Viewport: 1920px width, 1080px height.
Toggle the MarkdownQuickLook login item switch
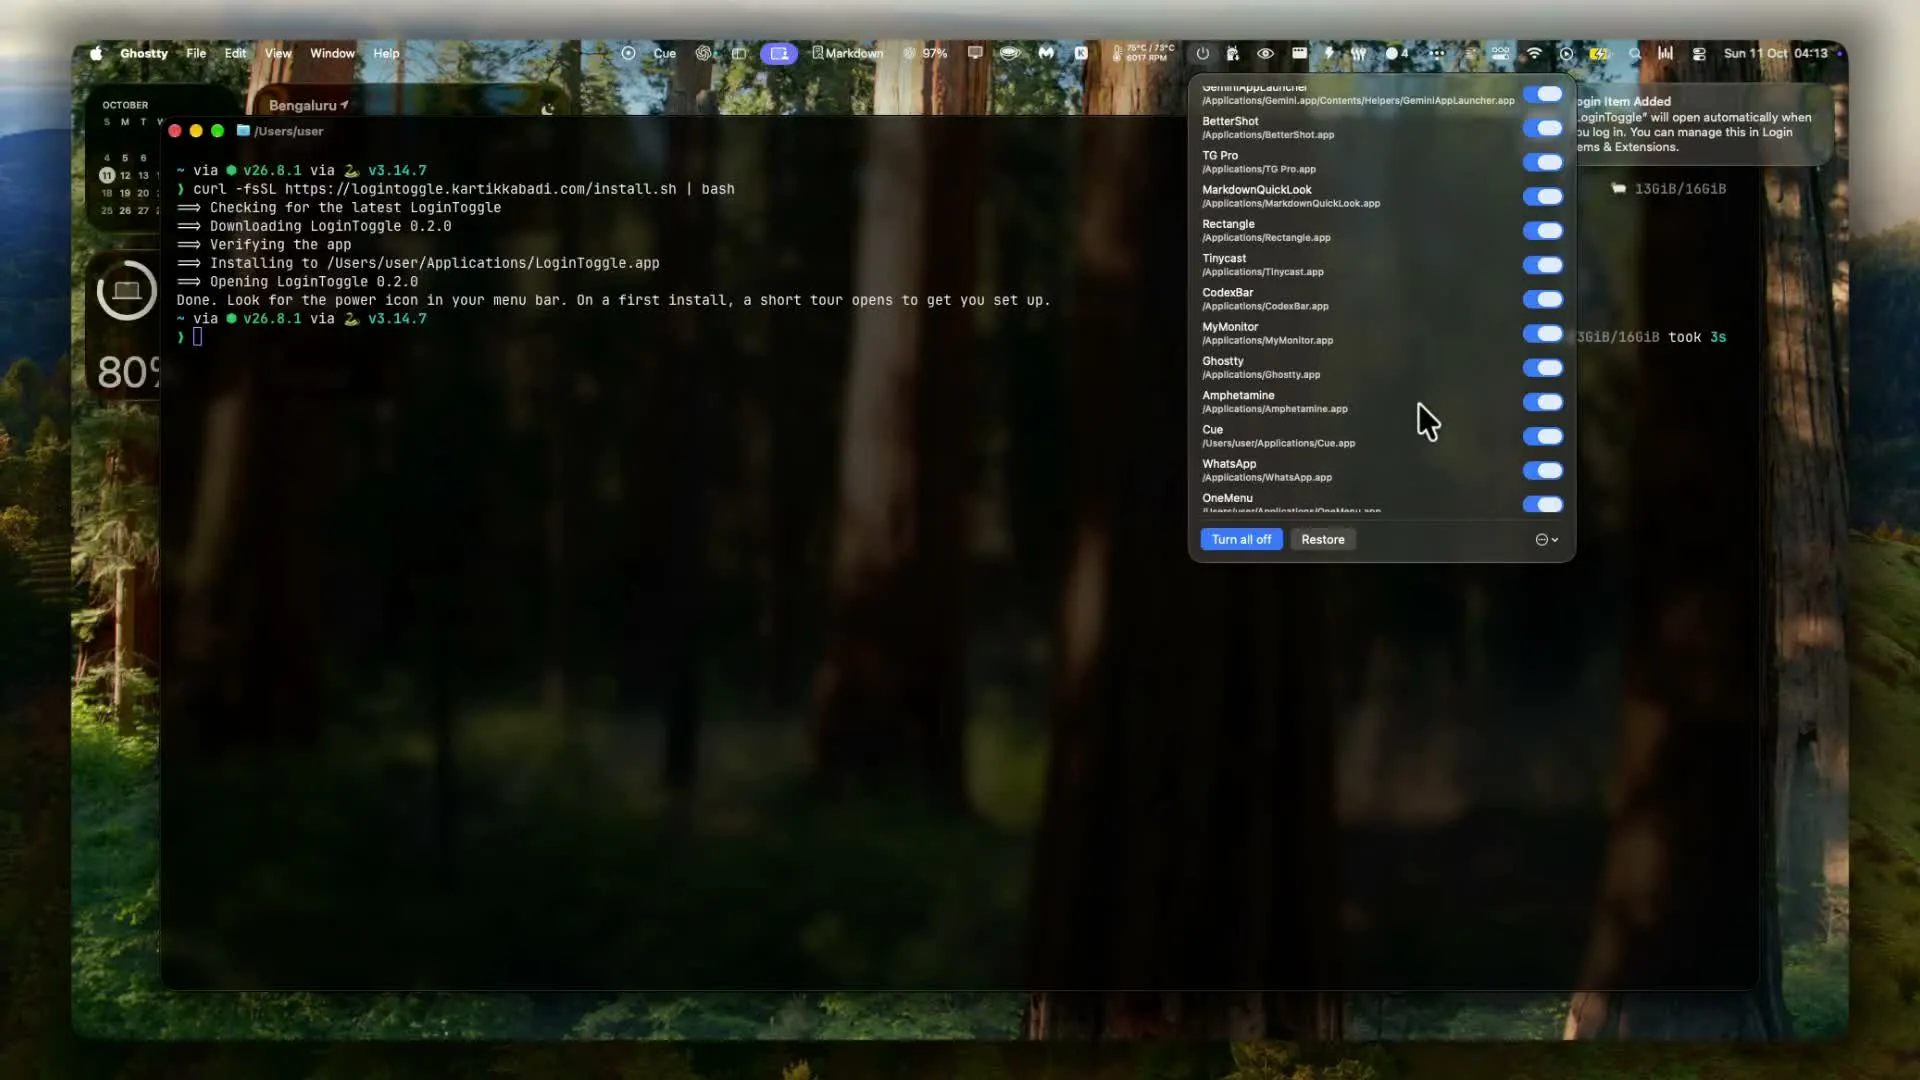(x=1543, y=196)
